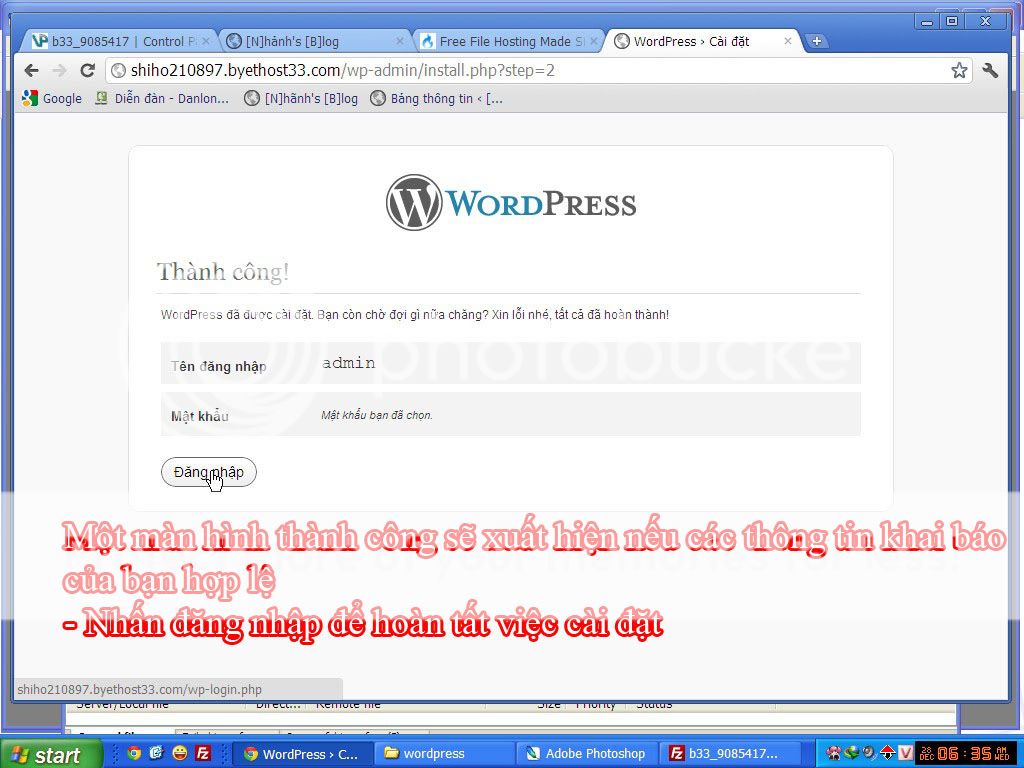This screenshot has height=768, width=1024.
Task: Click the Đăng nhập login button
Action: coord(208,472)
